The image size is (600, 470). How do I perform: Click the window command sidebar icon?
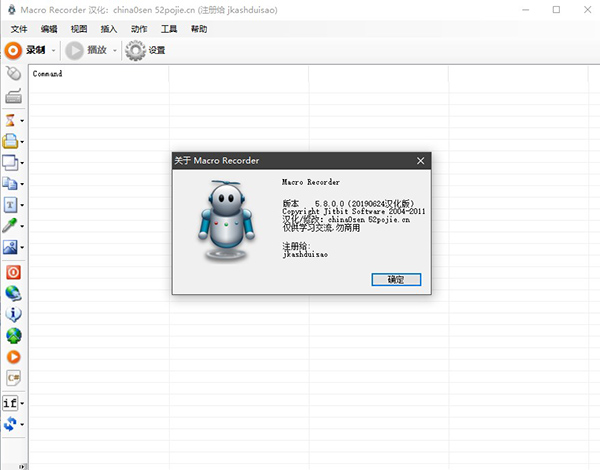(x=10, y=163)
